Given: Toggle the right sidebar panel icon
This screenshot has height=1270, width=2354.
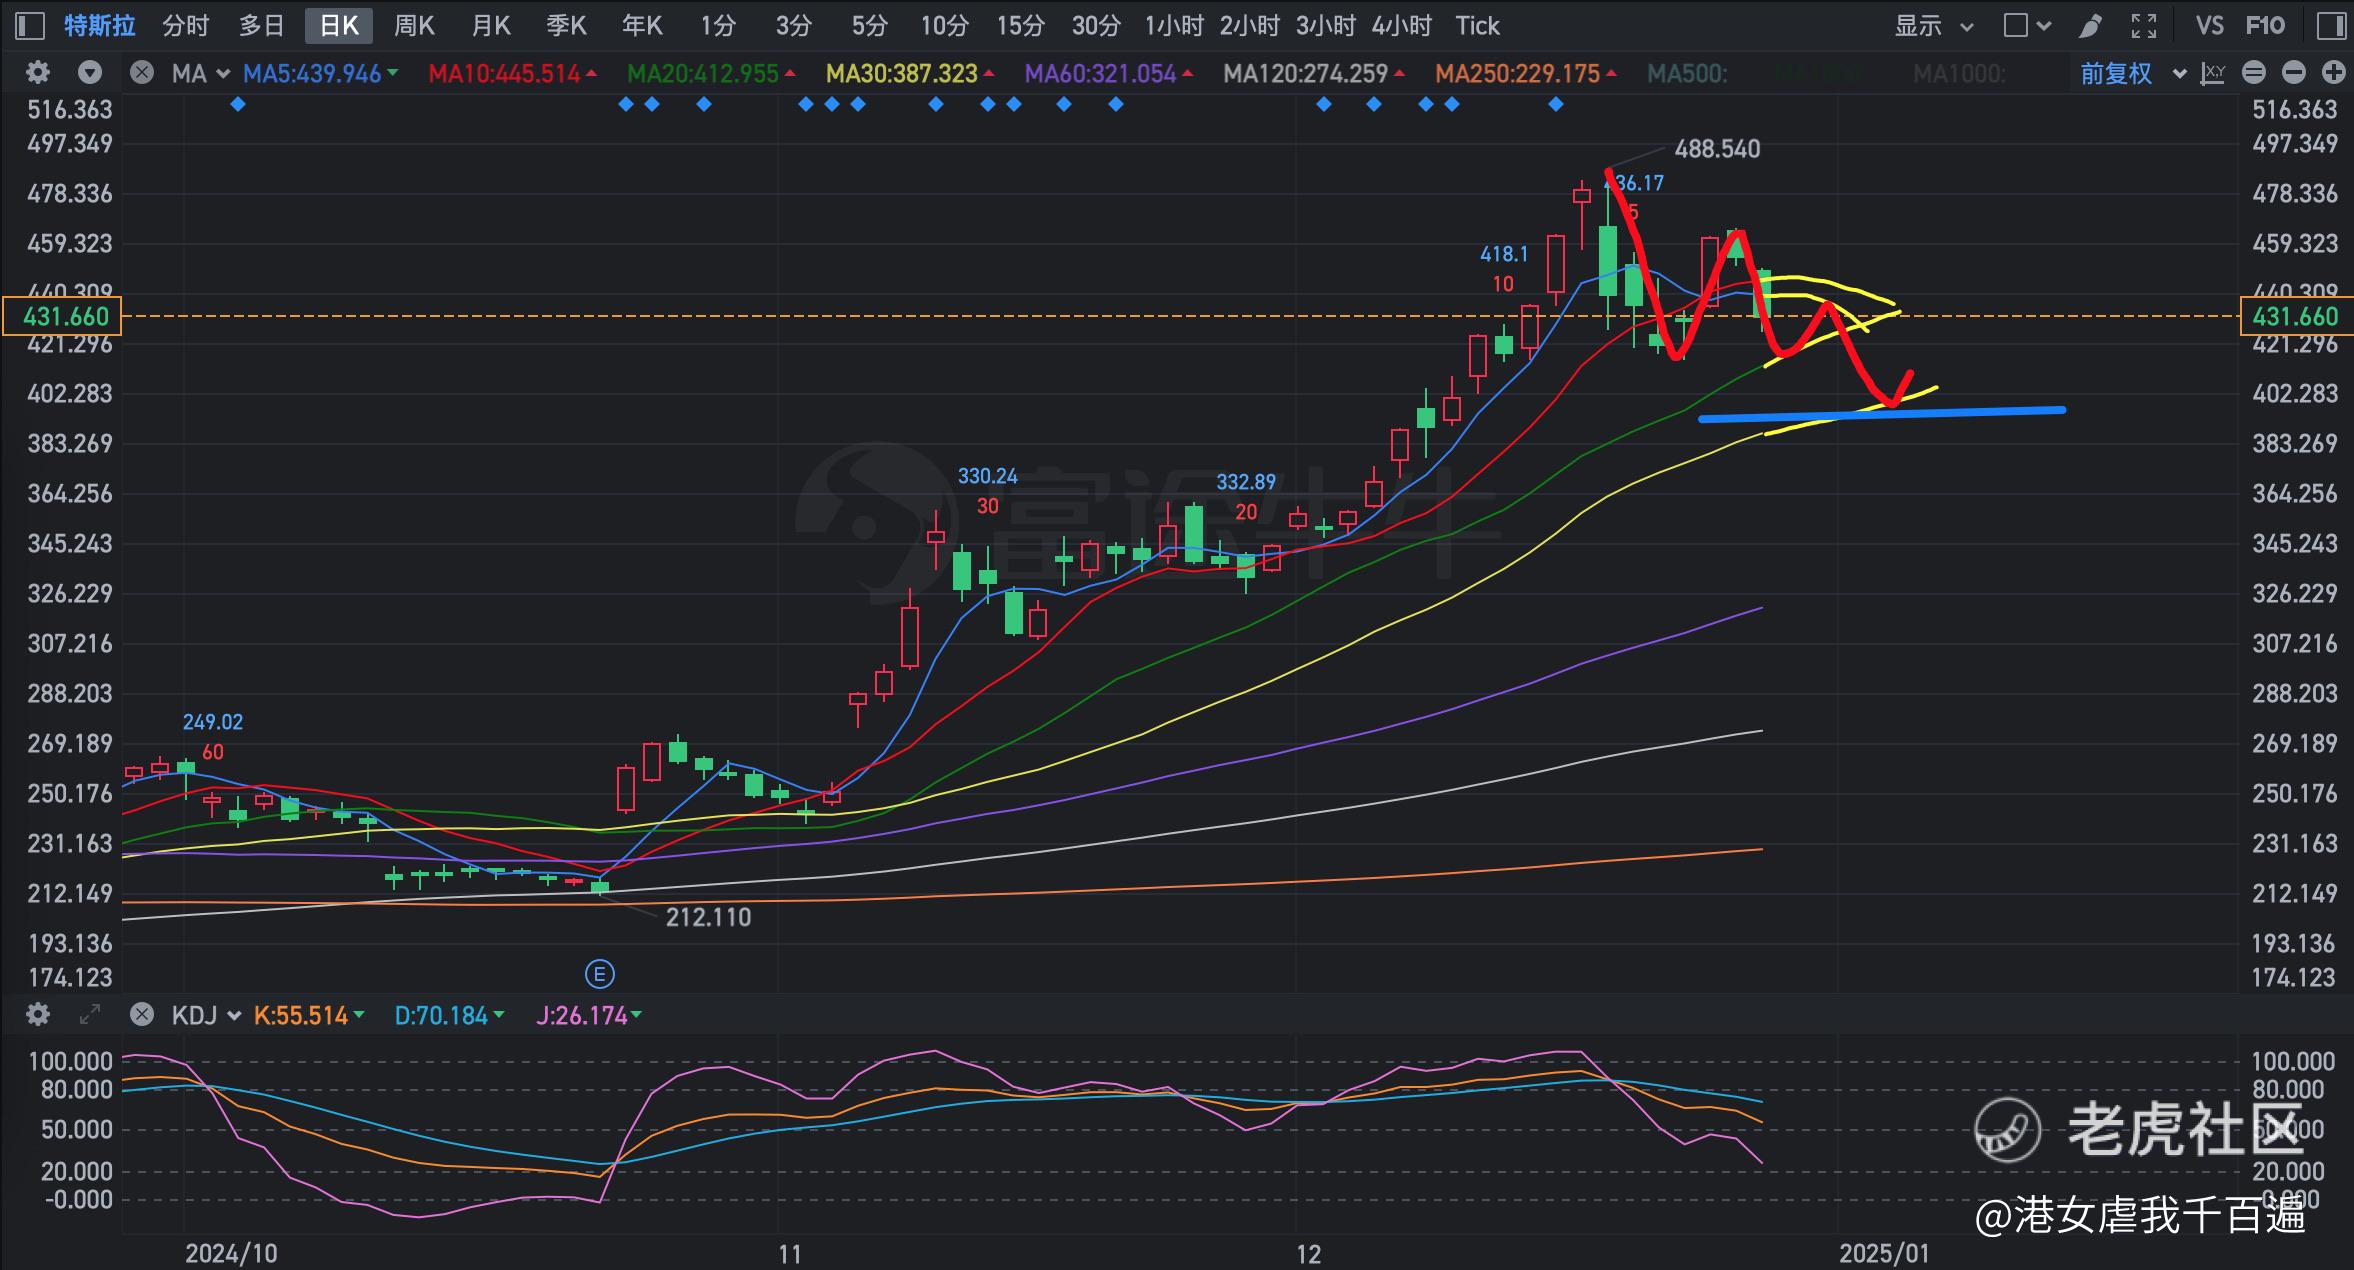Looking at the screenshot, I should pyautogui.click(x=2331, y=26).
